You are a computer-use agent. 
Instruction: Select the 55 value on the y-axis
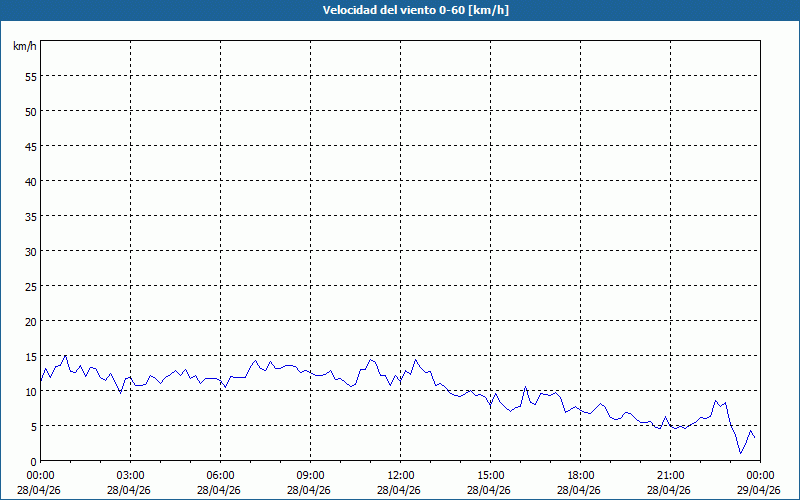pyautogui.click(x=30, y=76)
